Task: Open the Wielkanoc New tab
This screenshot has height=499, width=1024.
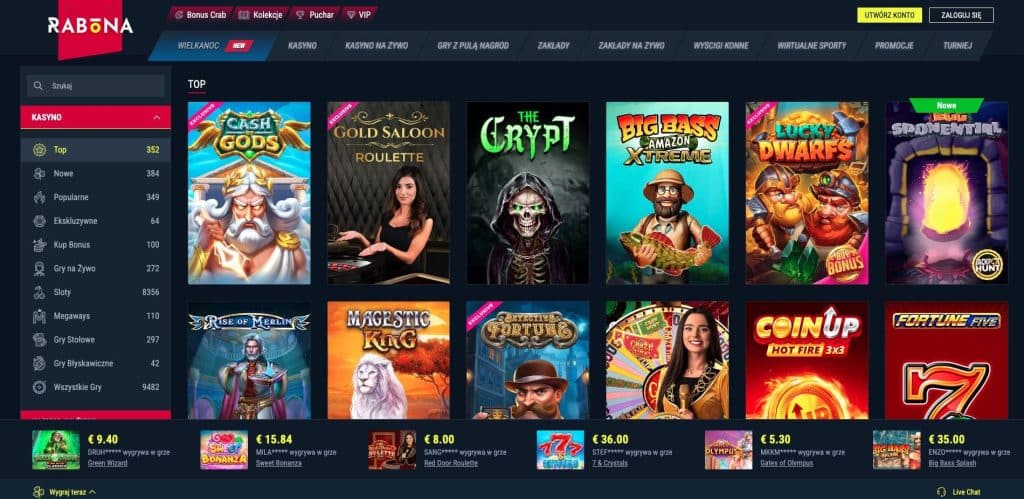Action: [214, 46]
